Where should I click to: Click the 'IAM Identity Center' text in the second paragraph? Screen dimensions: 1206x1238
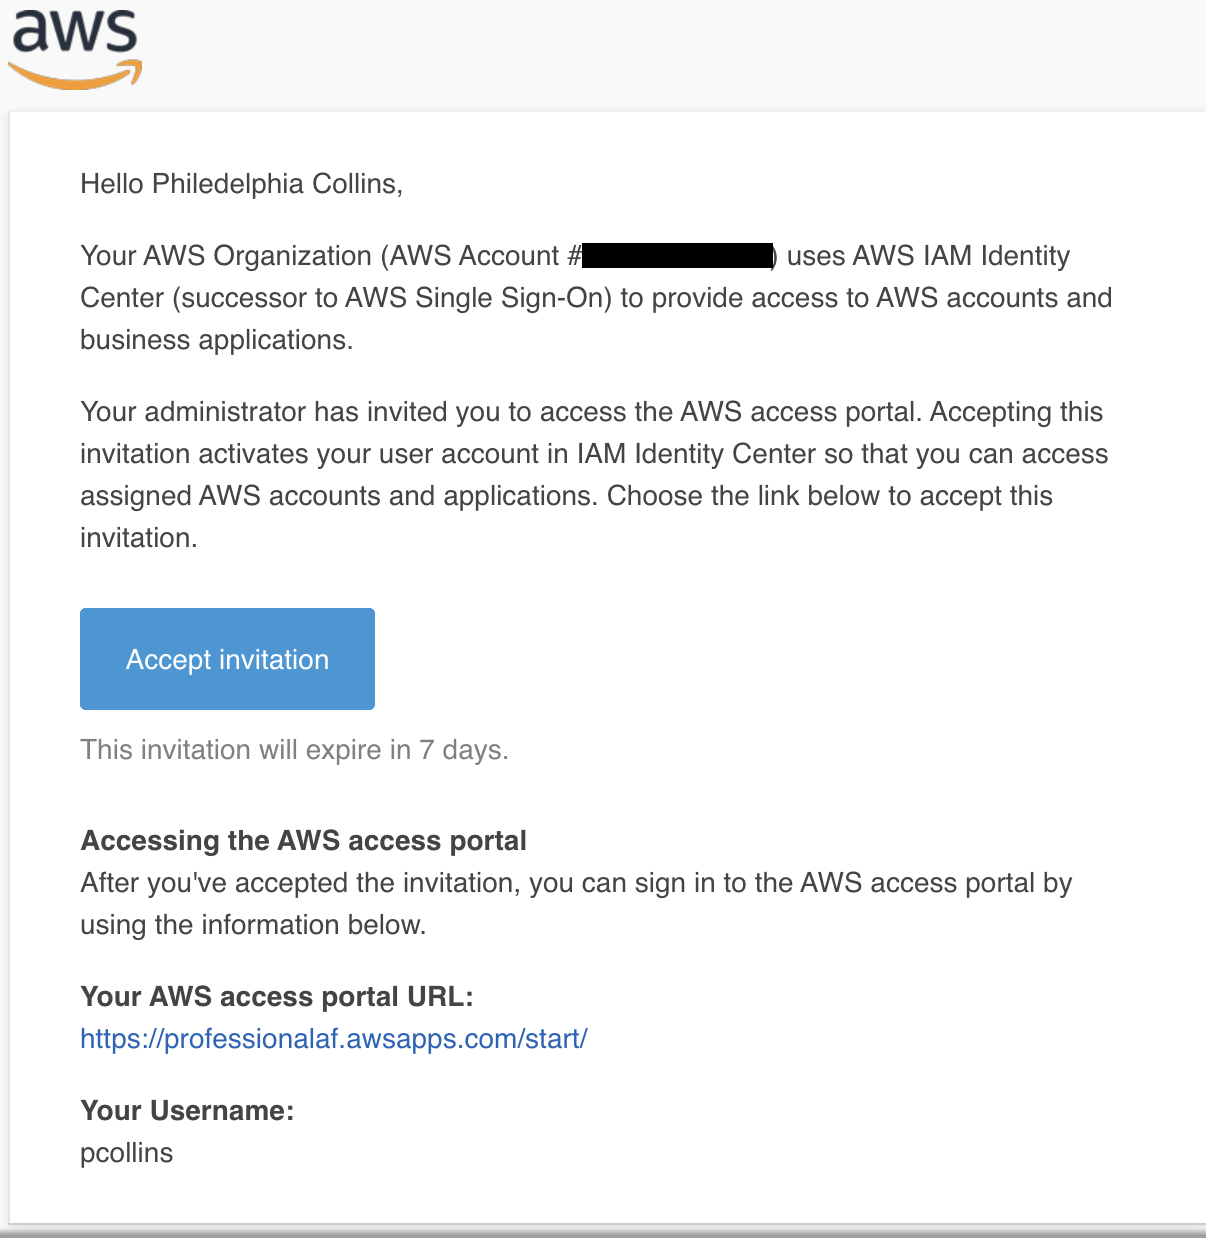(x=696, y=454)
